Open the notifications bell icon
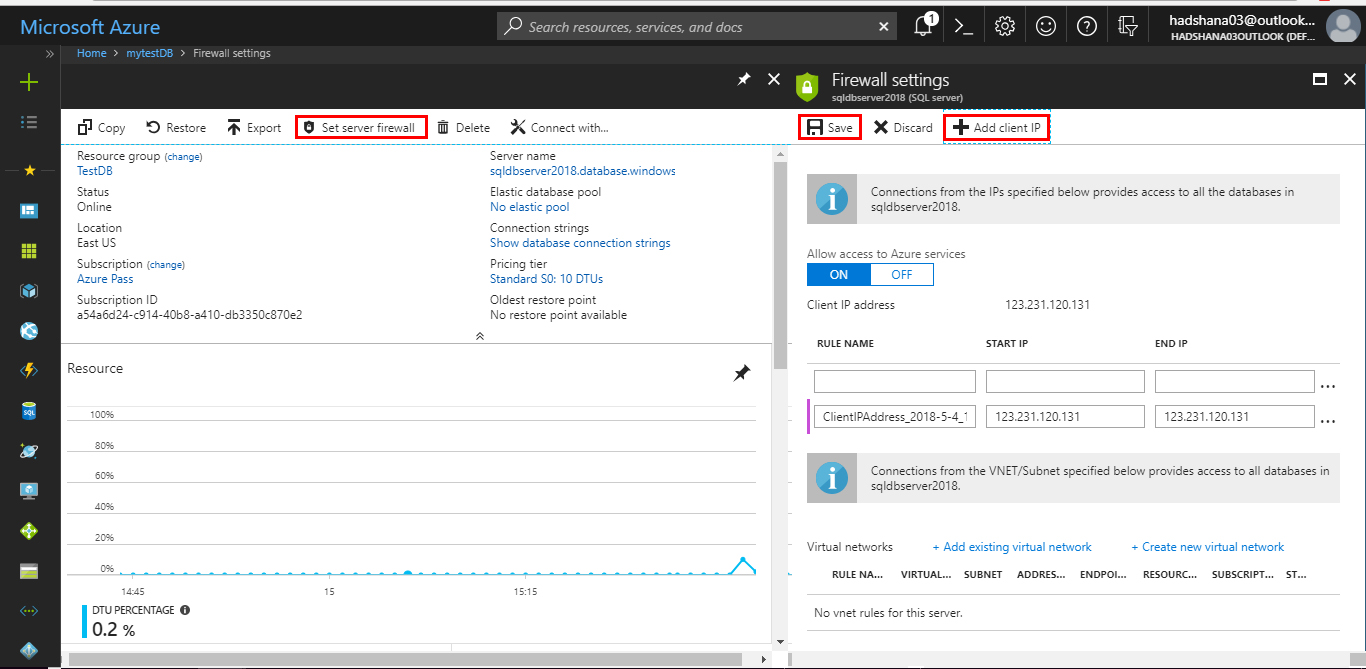The height and width of the screenshot is (669, 1366). (925, 27)
